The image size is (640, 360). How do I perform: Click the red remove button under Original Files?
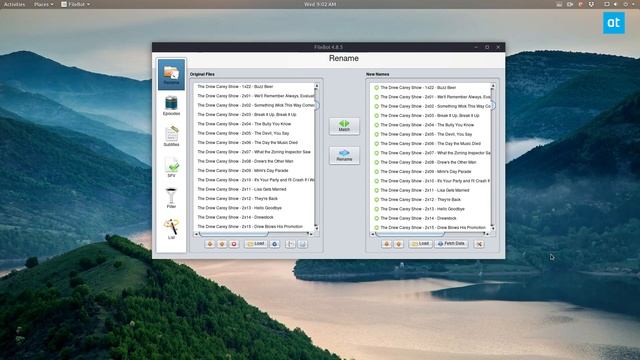tap(234, 244)
